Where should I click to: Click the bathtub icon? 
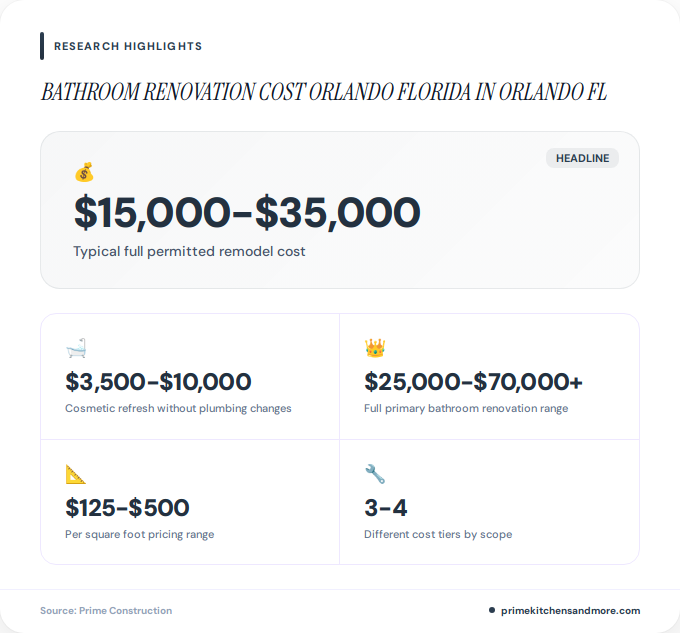[x=76, y=348]
